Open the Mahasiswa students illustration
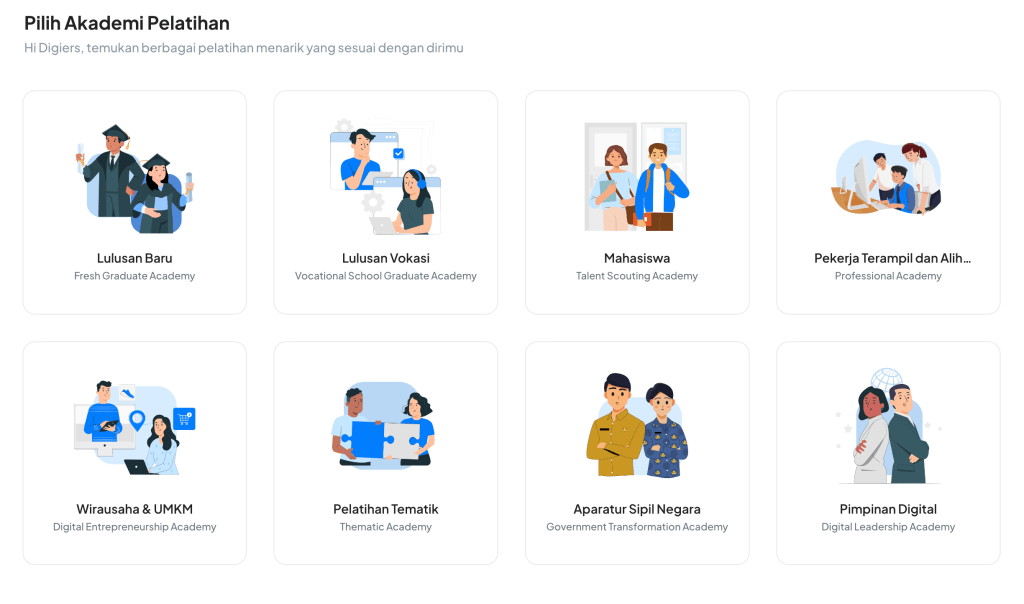Image resolution: width=1024 pixels, height=604 pixels. [637, 177]
